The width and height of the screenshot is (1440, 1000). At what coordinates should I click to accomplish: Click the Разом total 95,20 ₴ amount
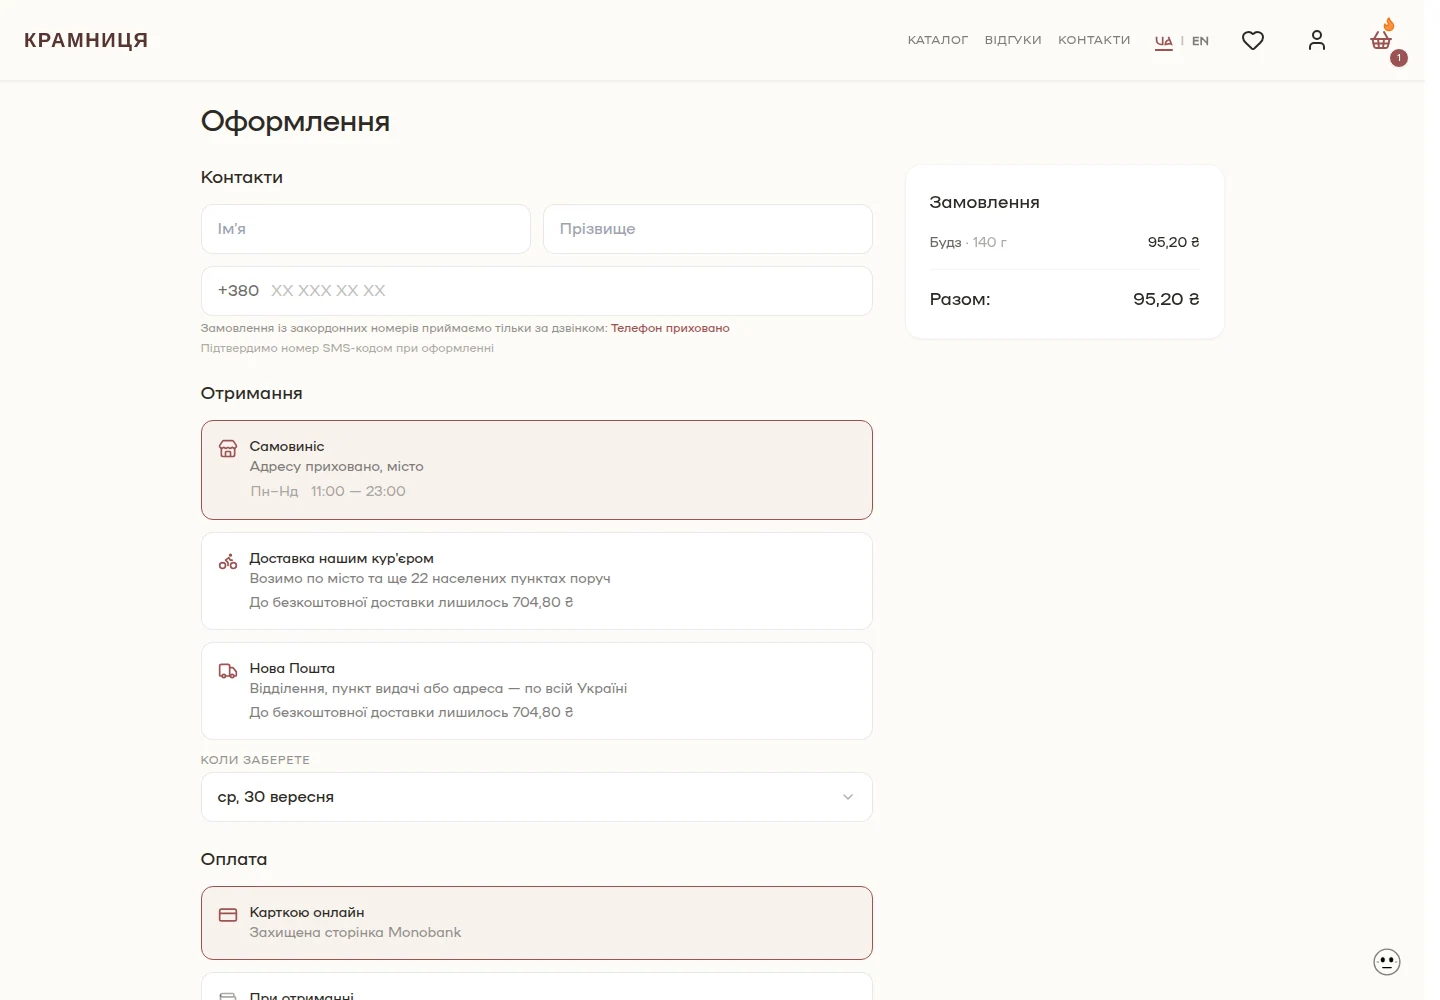click(x=1166, y=299)
